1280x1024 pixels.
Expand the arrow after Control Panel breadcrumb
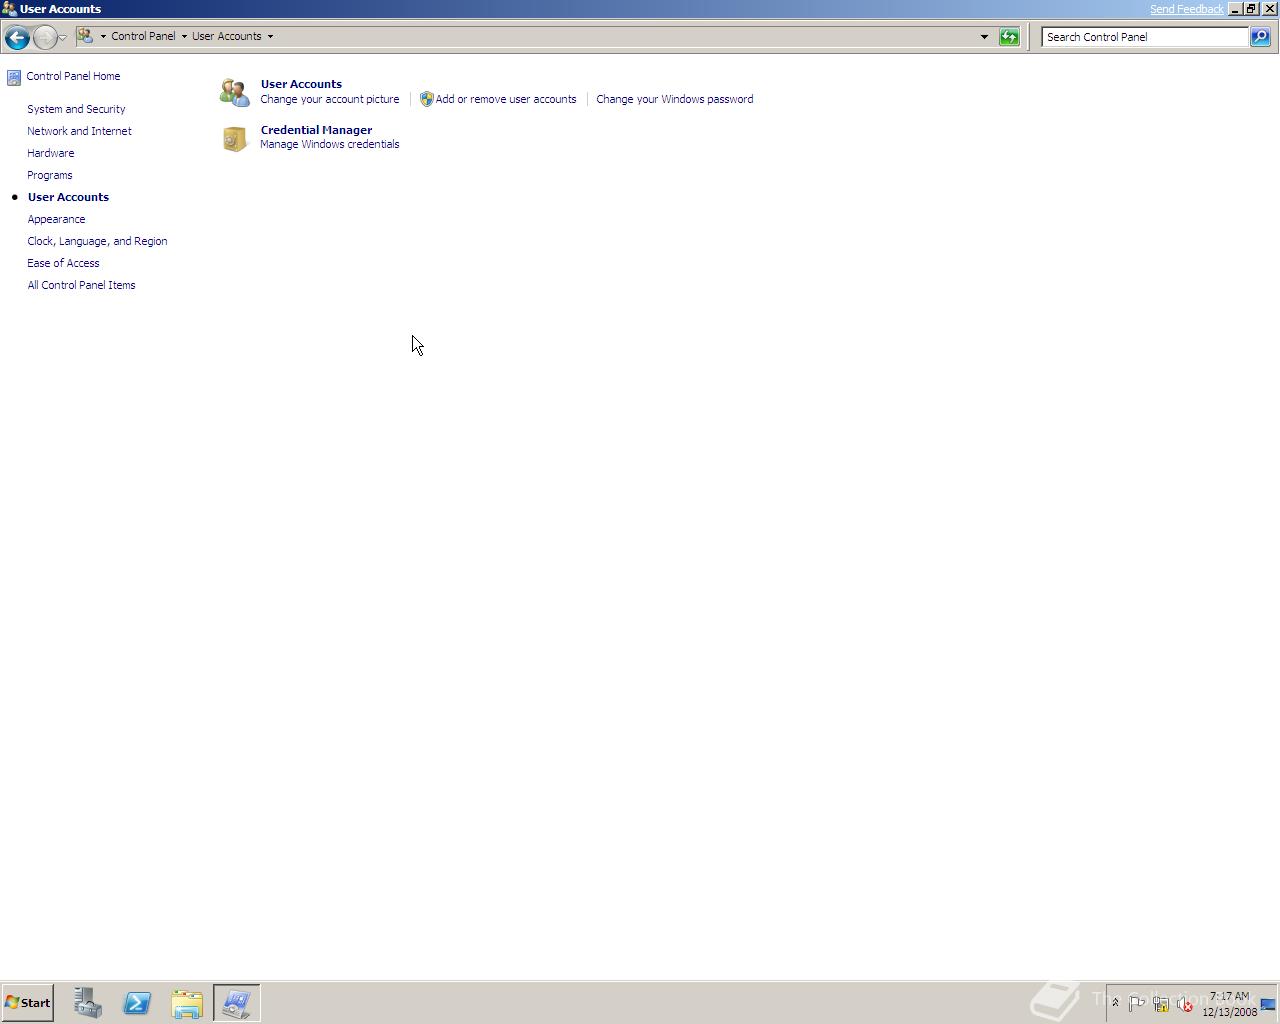(x=184, y=36)
